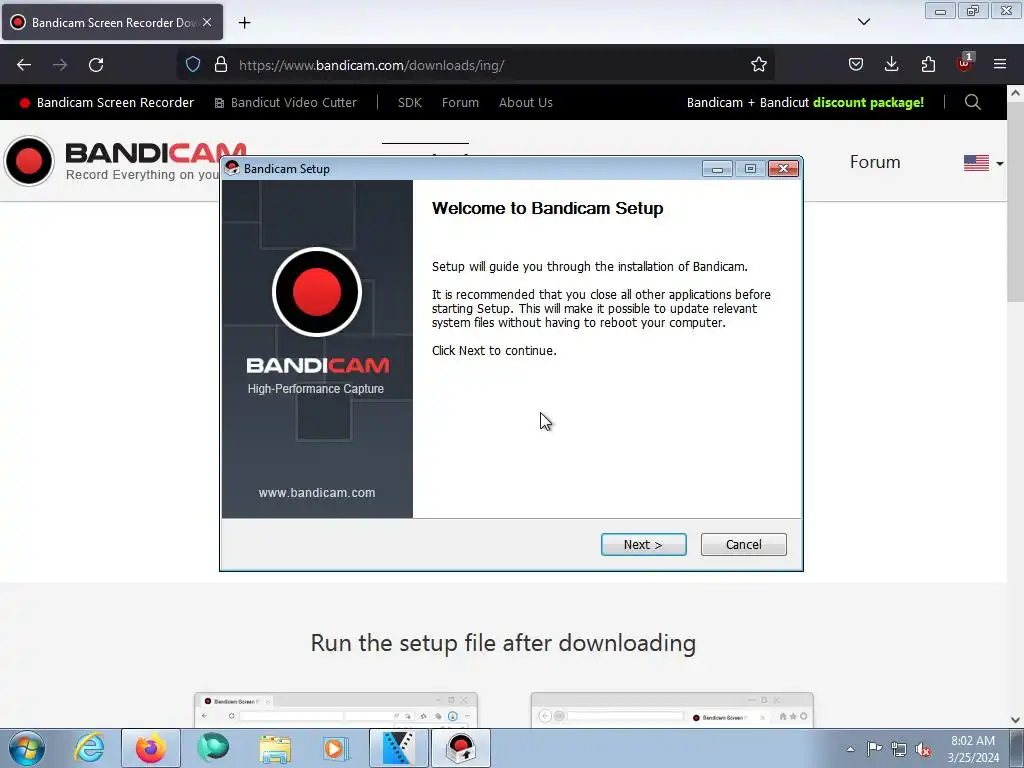Image resolution: width=1024 pixels, height=768 pixels.
Task: Bookmark this page with star icon
Action: 758,65
